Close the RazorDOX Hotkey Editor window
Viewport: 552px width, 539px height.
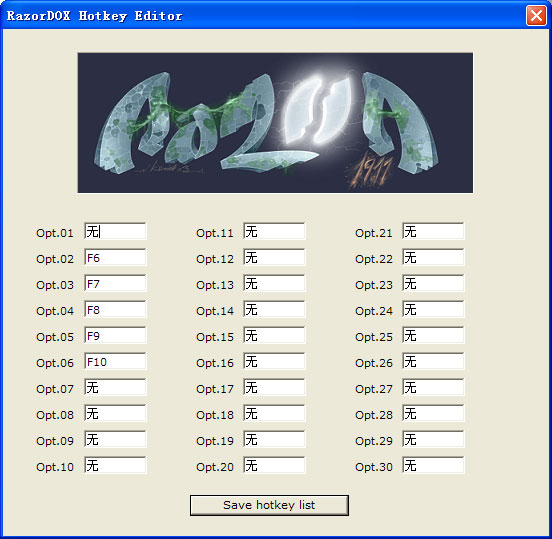pyautogui.click(x=536, y=15)
